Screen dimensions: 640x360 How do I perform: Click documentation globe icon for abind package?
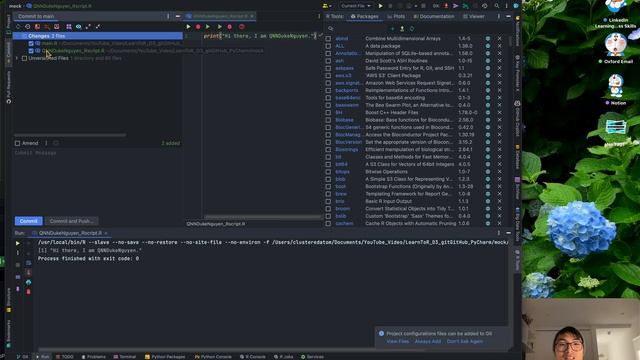488,38
